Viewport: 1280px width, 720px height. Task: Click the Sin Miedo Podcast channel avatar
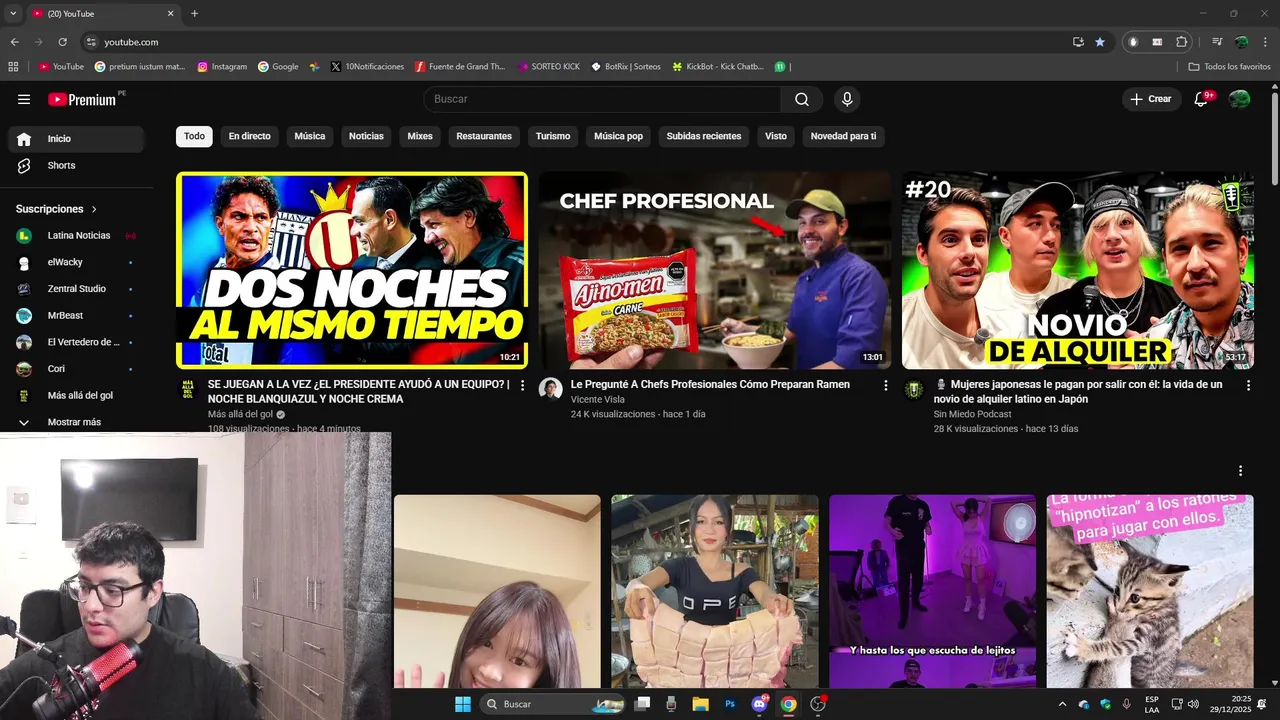pyautogui.click(x=913, y=389)
